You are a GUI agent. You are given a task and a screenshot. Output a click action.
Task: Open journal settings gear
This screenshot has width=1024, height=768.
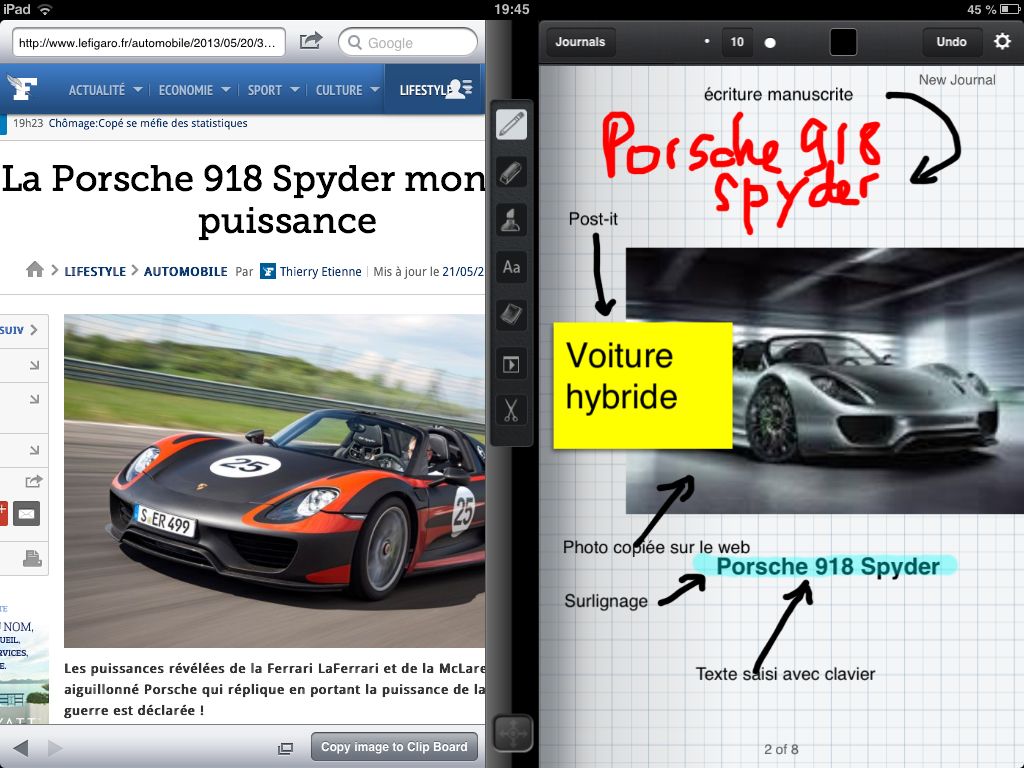click(1002, 42)
